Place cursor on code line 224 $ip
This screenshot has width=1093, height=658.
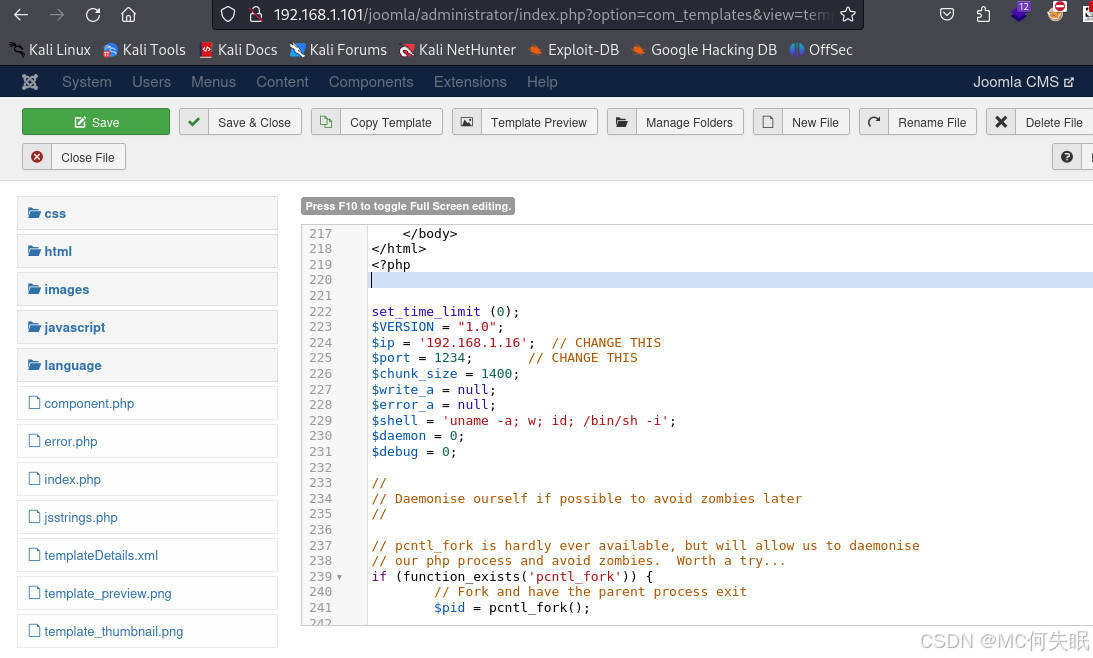(x=516, y=342)
